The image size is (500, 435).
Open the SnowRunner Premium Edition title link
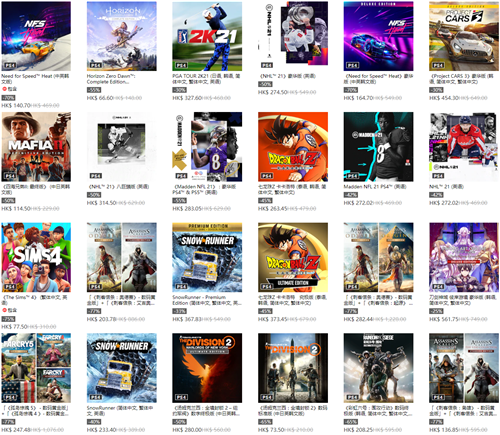(206, 300)
